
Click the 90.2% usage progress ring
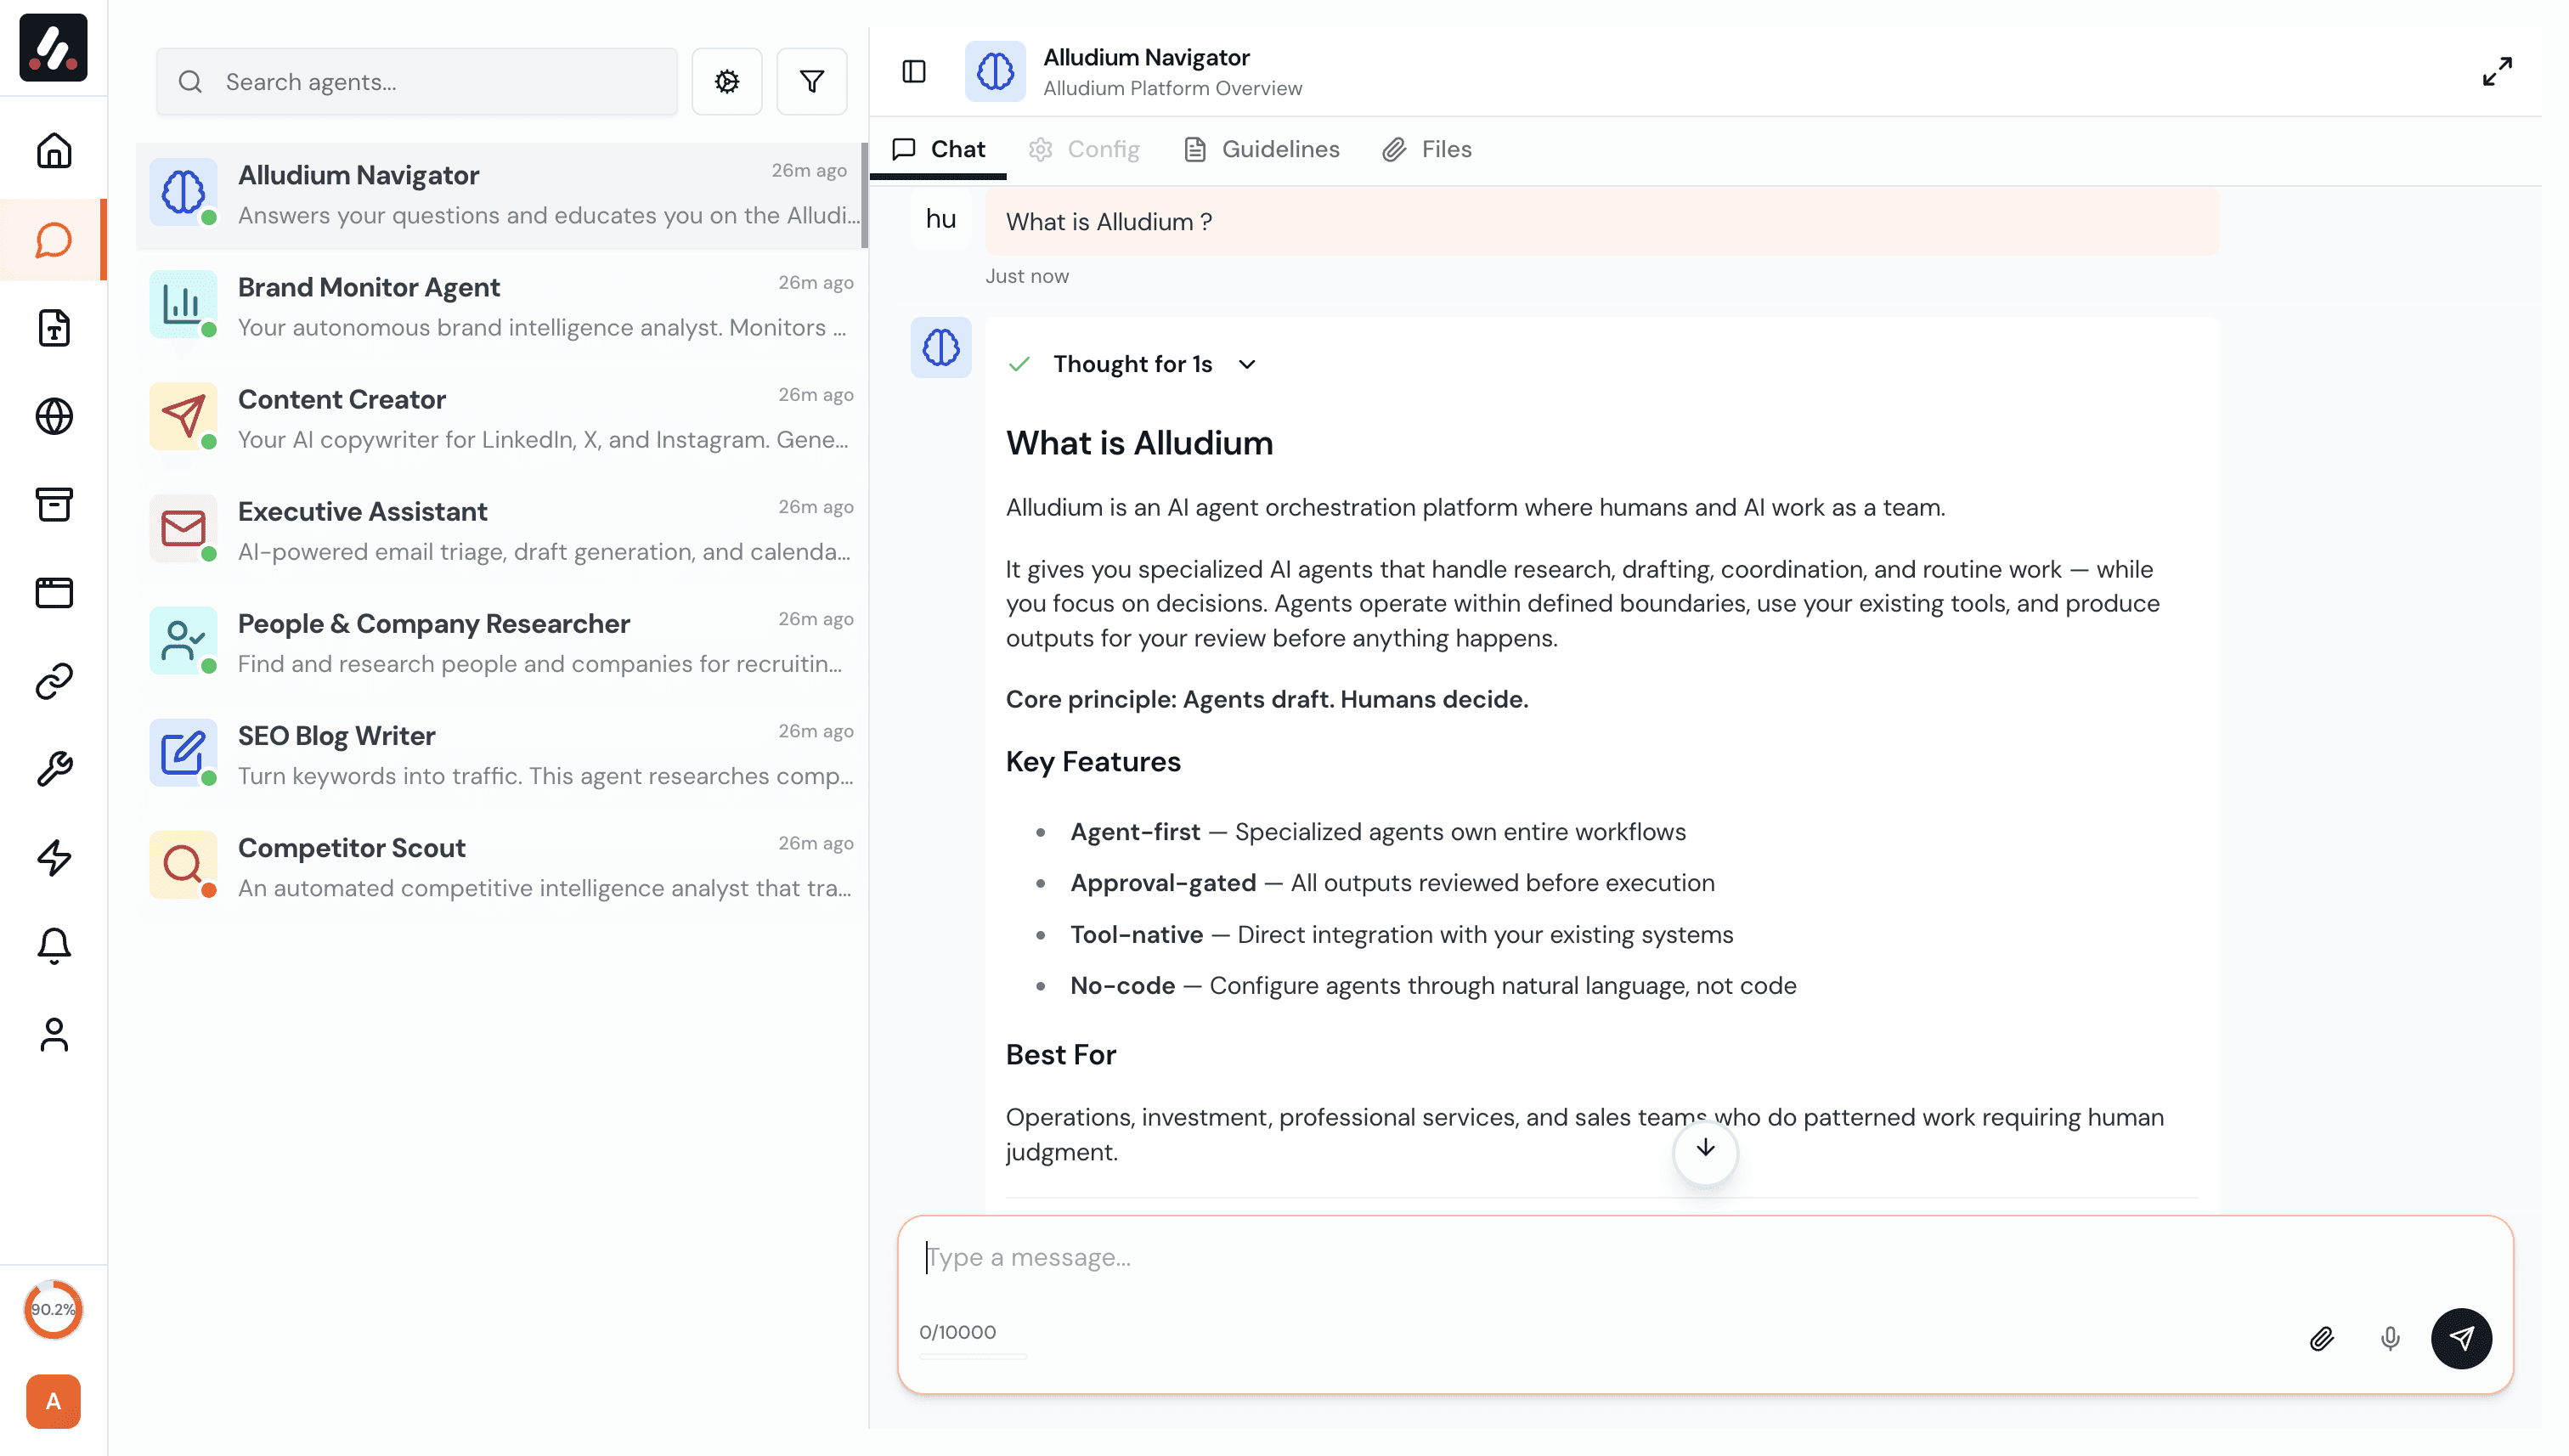pos(53,1309)
